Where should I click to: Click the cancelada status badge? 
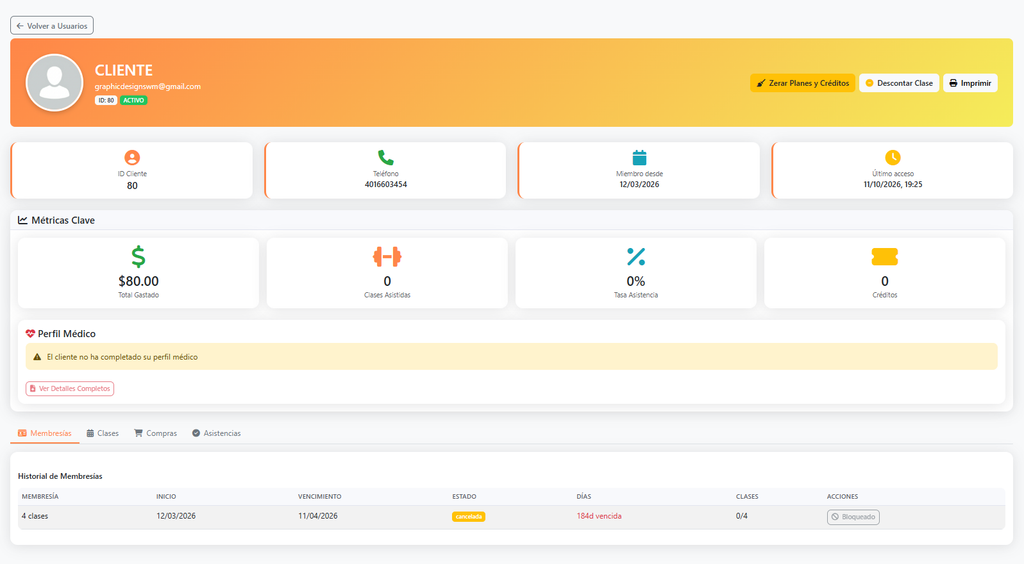468,516
